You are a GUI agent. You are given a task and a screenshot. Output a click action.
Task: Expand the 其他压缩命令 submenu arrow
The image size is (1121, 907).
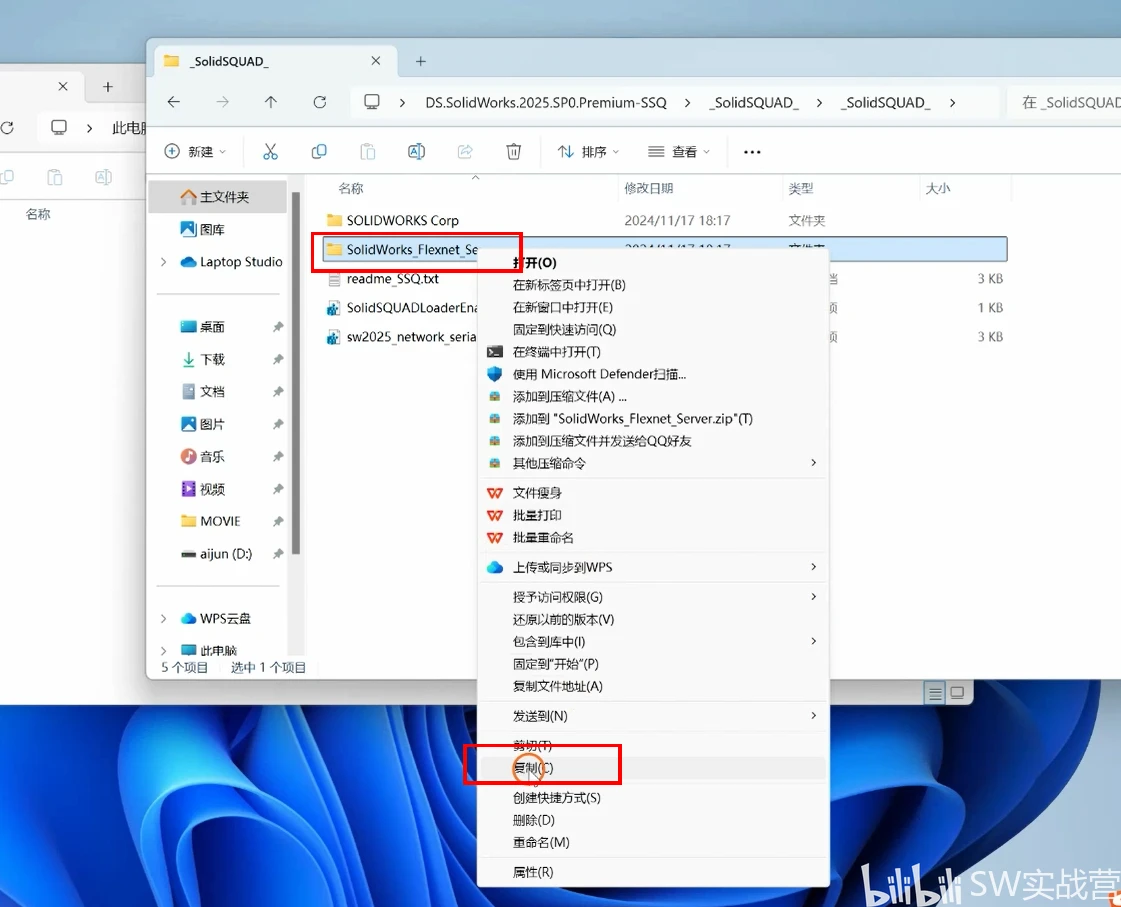pyautogui.click(x=814, y=462)
